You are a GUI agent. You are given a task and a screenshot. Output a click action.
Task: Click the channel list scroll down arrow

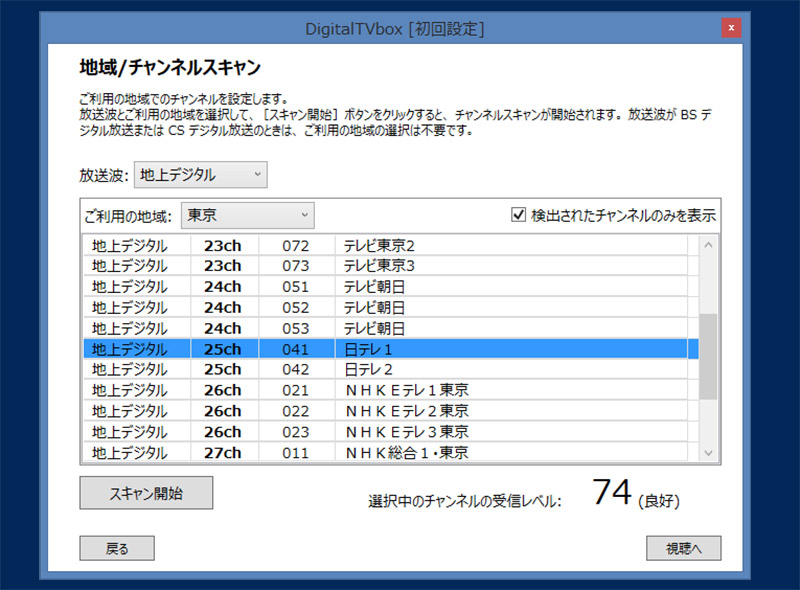coord(709,453)
